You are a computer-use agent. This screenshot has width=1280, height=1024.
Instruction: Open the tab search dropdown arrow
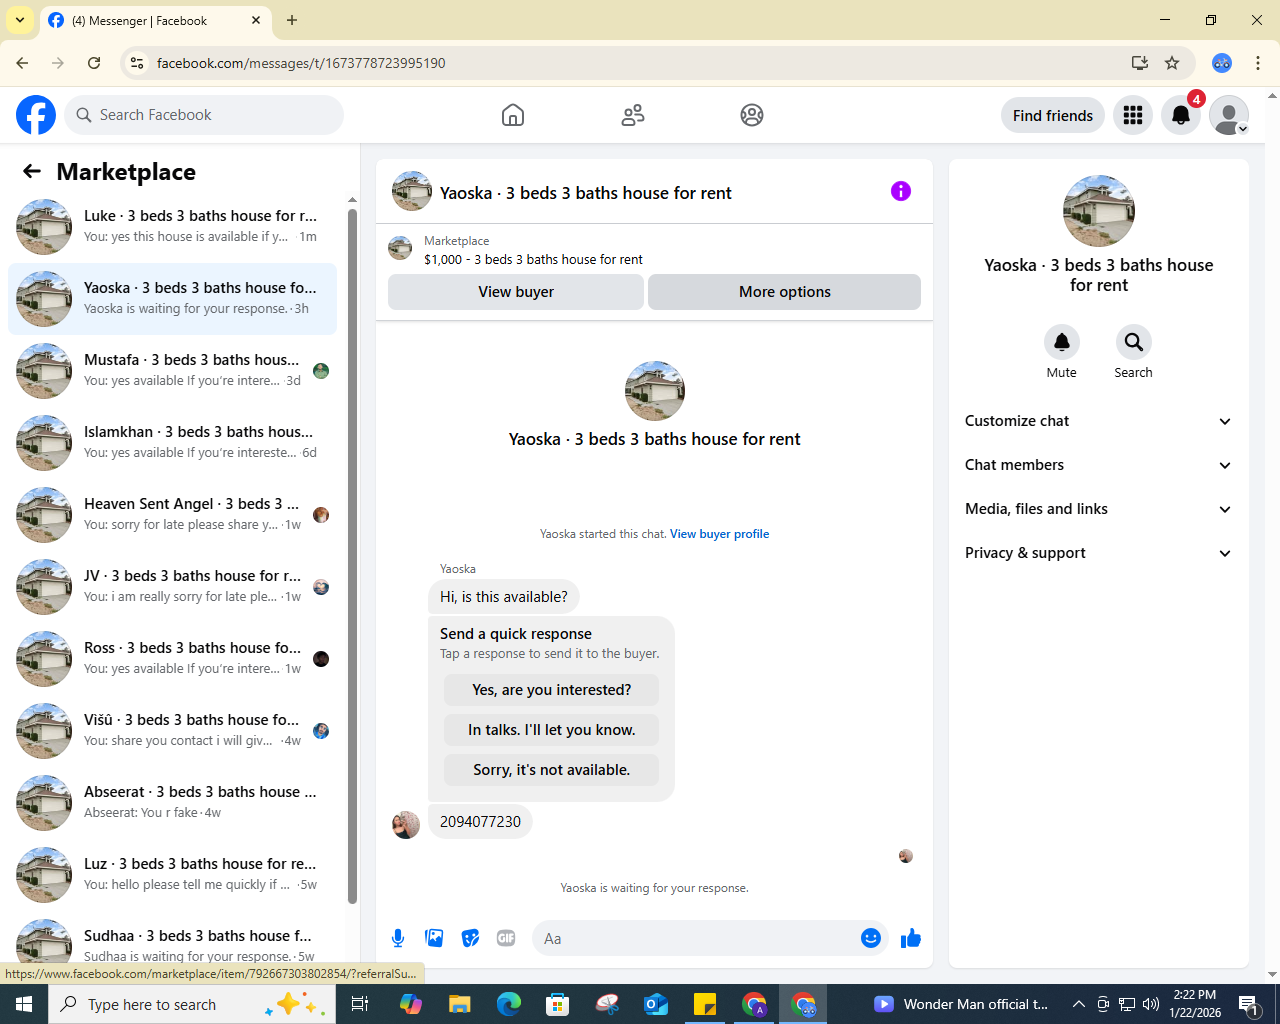coord(20,20)
